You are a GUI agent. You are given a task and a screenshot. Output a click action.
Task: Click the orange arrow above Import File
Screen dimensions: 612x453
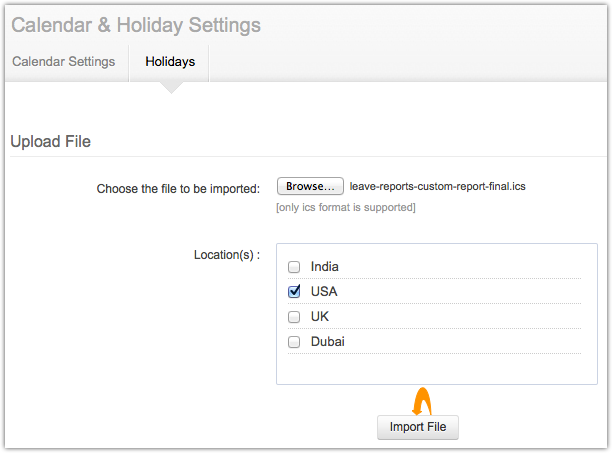point(422,401)
